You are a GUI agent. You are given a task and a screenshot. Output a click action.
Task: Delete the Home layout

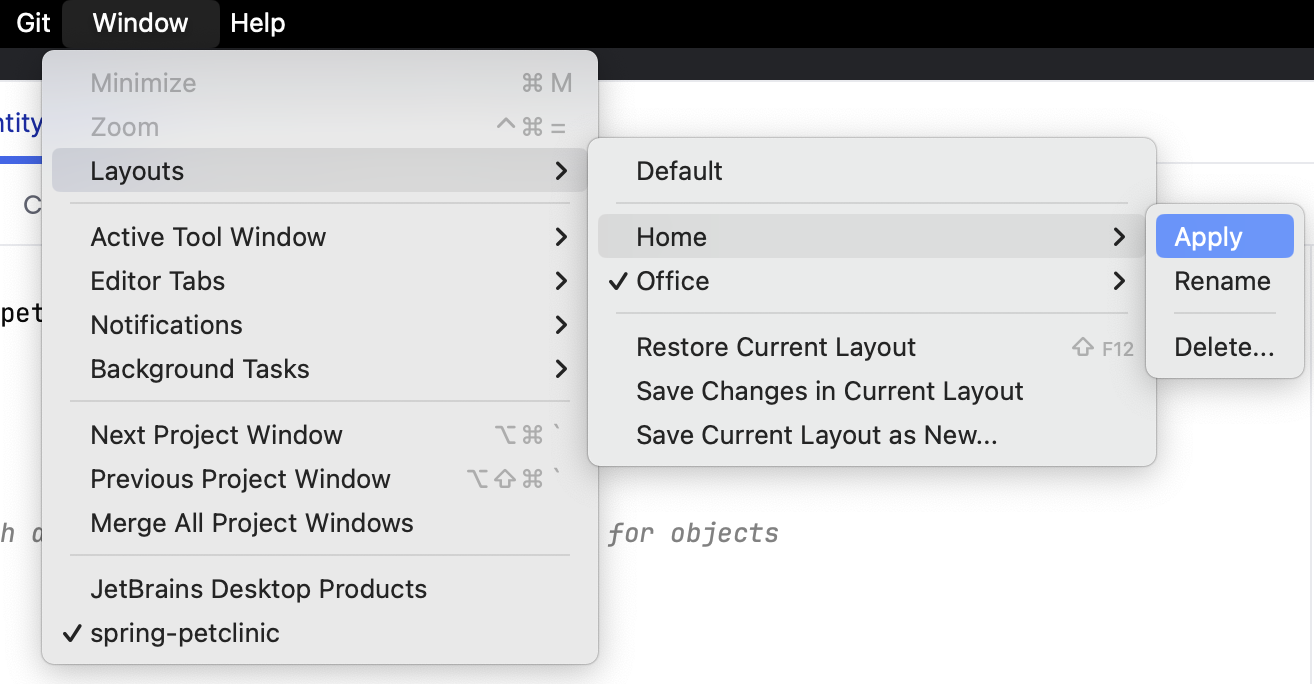1224,347
